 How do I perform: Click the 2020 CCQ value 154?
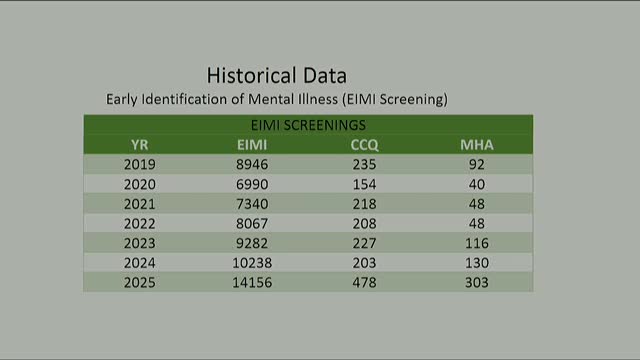click(x=364, y=184)
